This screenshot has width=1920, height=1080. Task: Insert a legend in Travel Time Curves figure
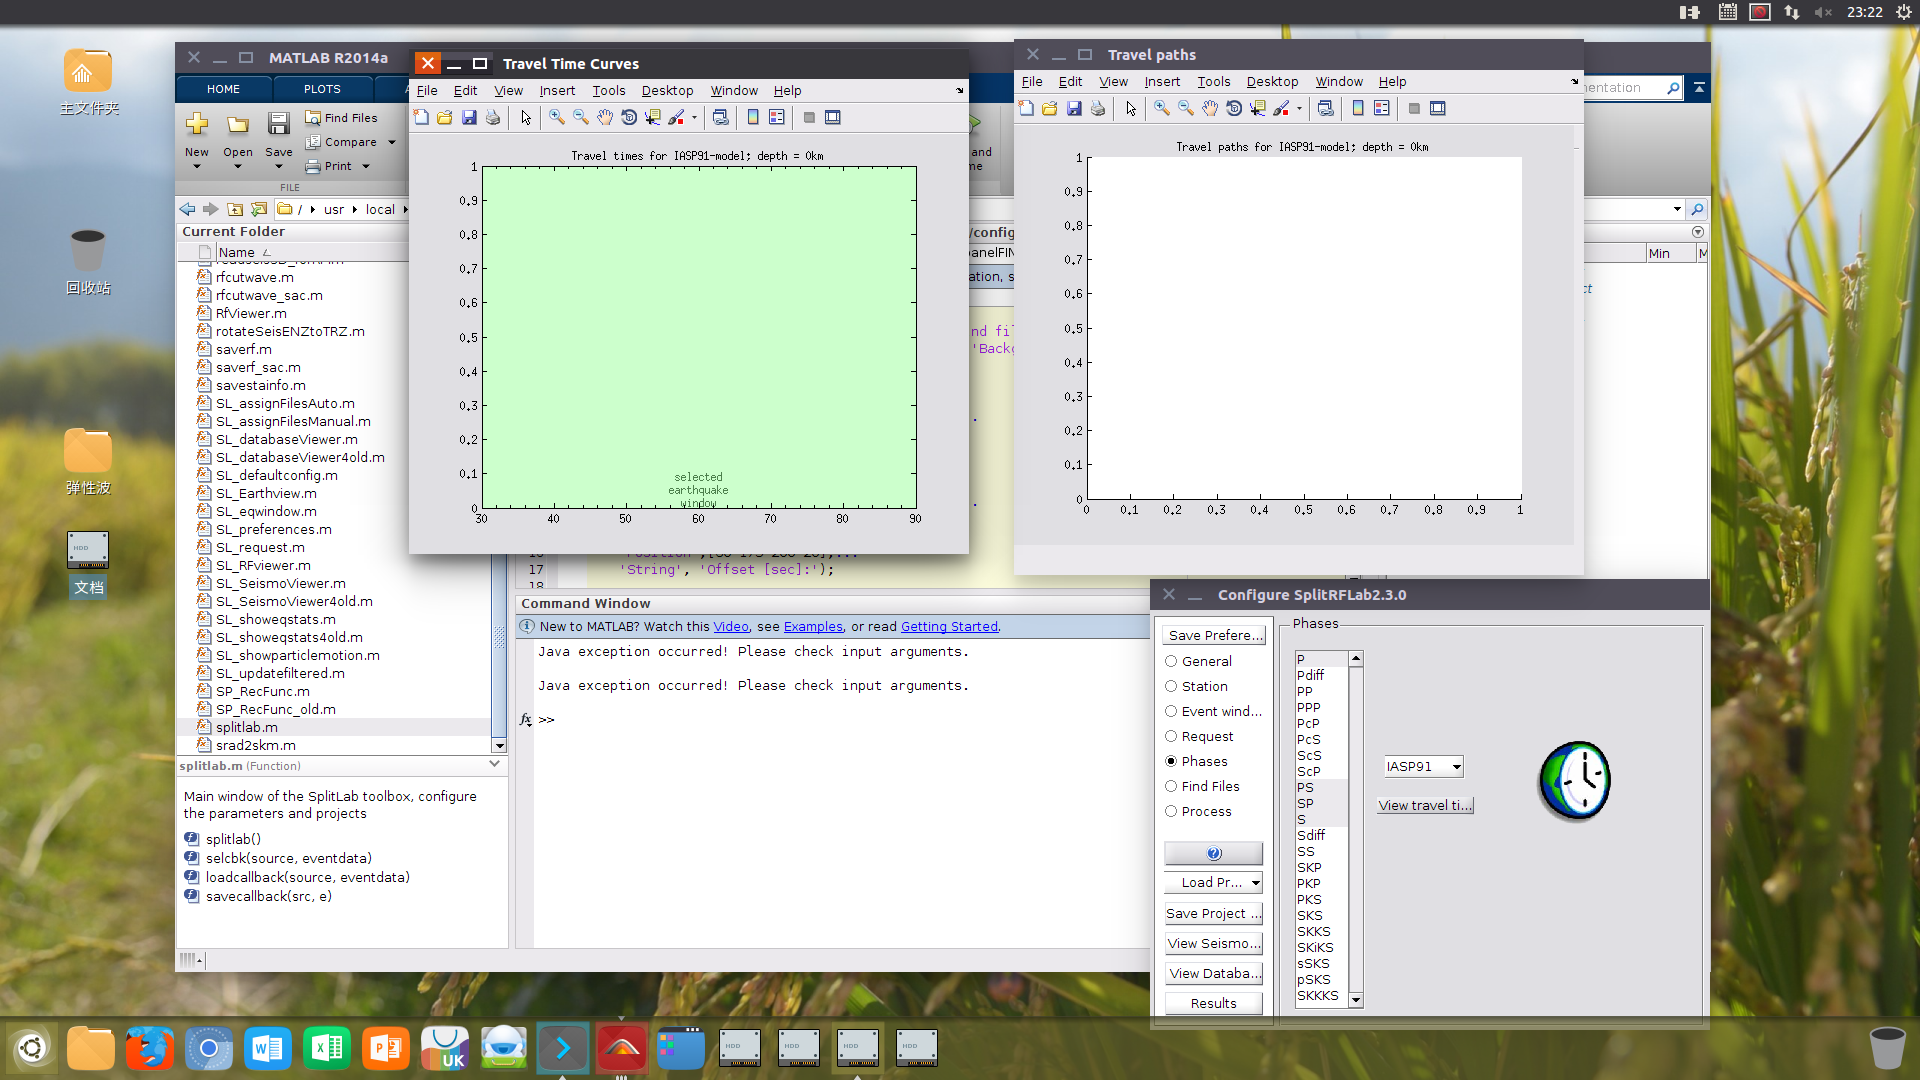[777, 117]
